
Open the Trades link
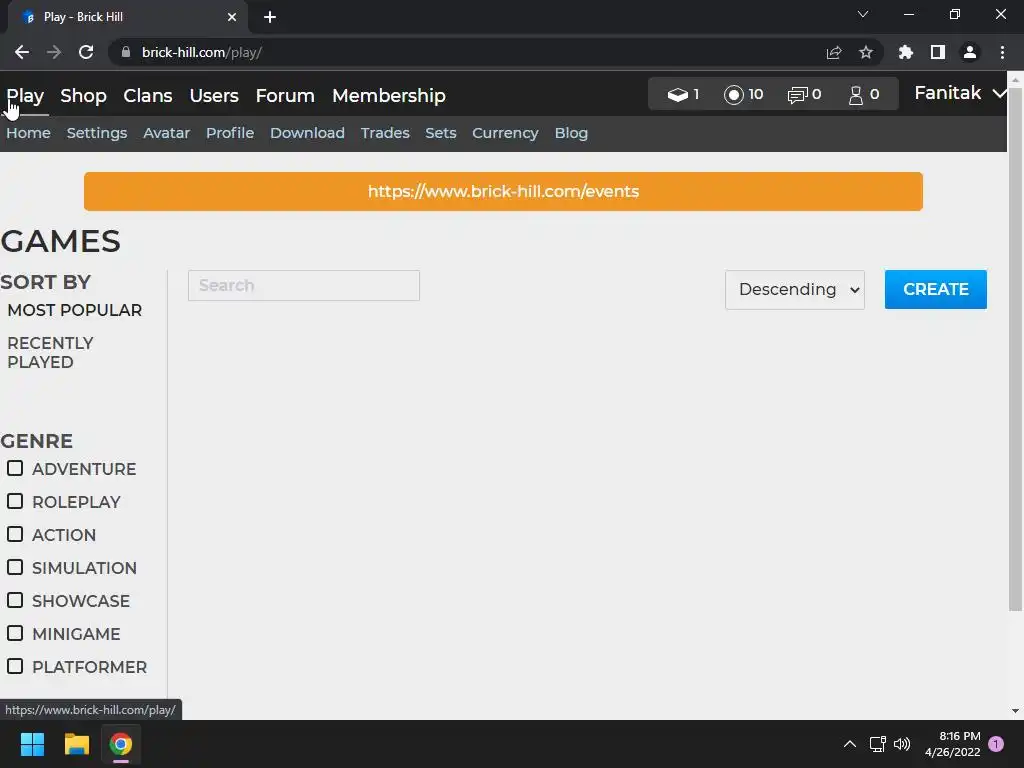385,133
